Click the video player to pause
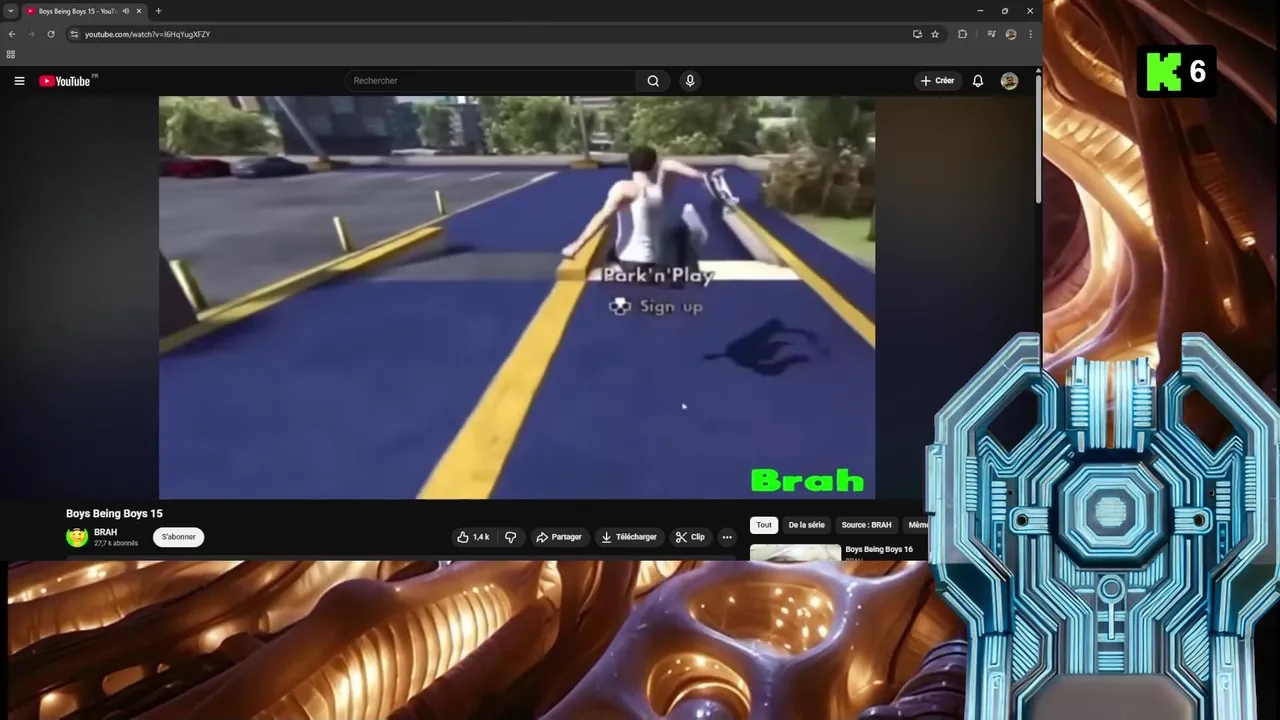This screenshot has height=720, width=1280. 517,297
